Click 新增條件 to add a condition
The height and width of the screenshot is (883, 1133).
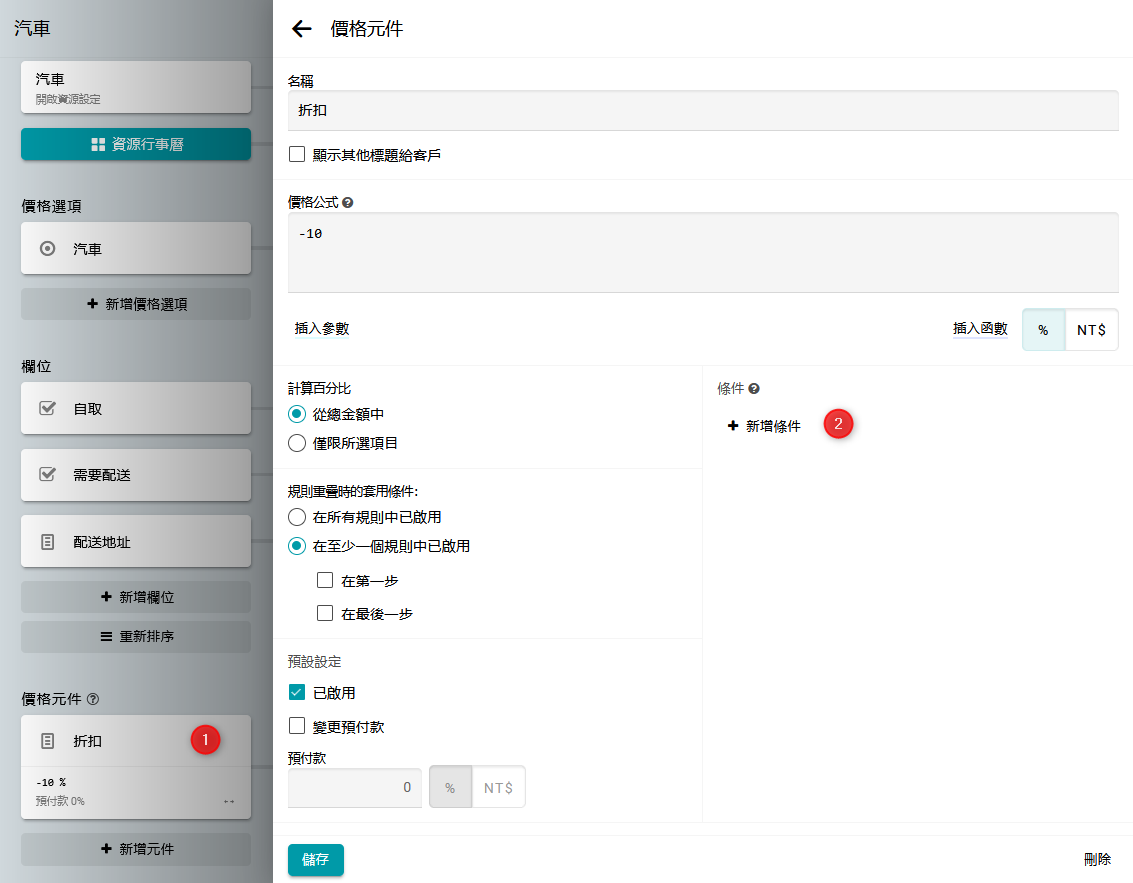pyautogui.click(x=764, y=426)
